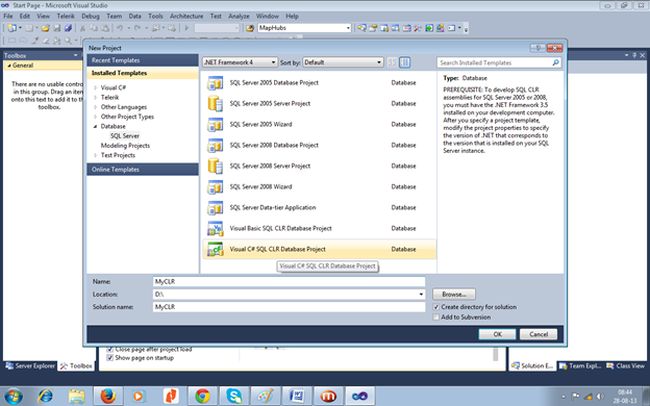Image resolution: width=650 pixels, height=406 pixels.
Task: Click the Browse... button
Action: 454,294
